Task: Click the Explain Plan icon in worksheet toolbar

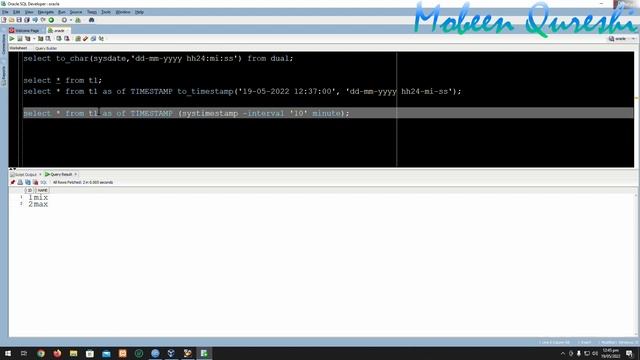Action: 28,39
